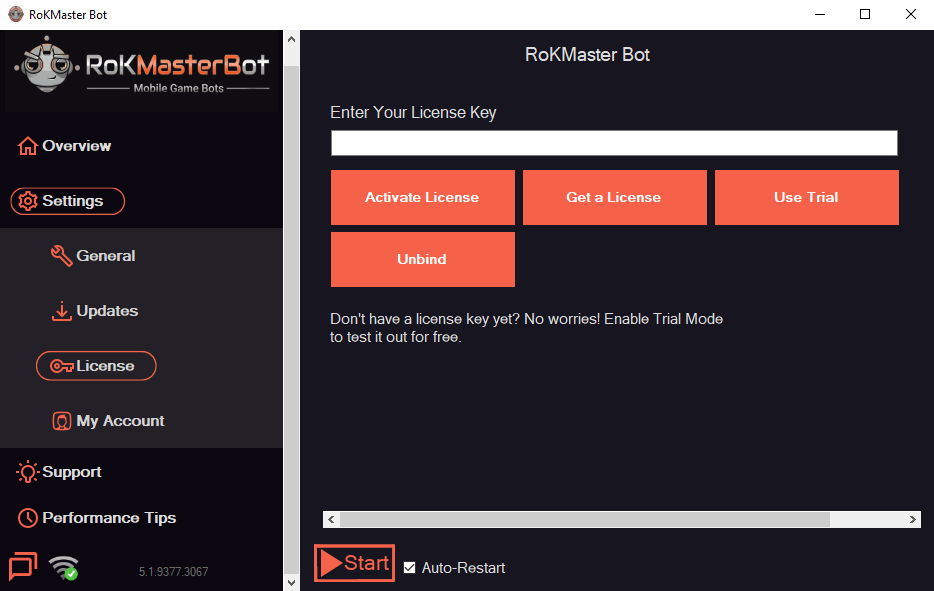Click the horizontal scrollbar left arrow
The width and height of the screenshot is (934, 591).
point(331,520)
